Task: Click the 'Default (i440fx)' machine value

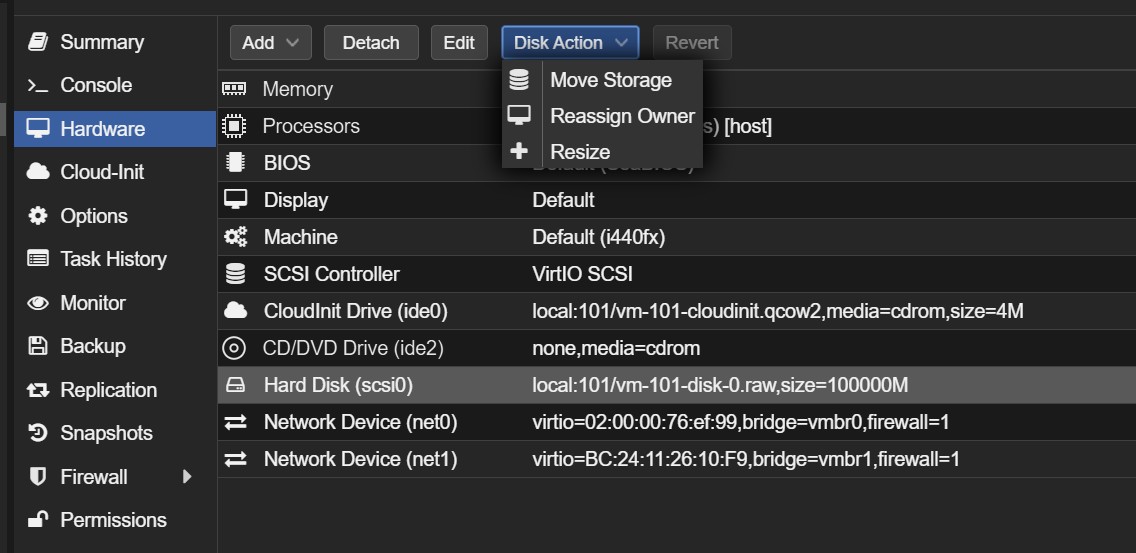Action: click(x=598, y=237)
